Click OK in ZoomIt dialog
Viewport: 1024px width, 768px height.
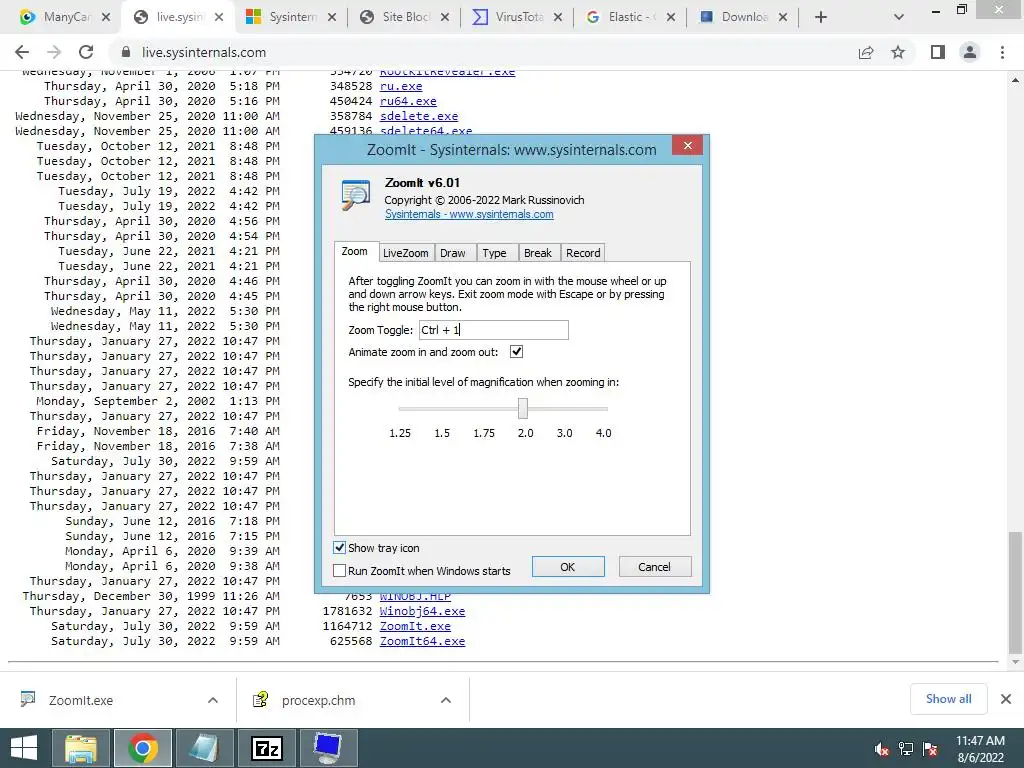point(568,567)
